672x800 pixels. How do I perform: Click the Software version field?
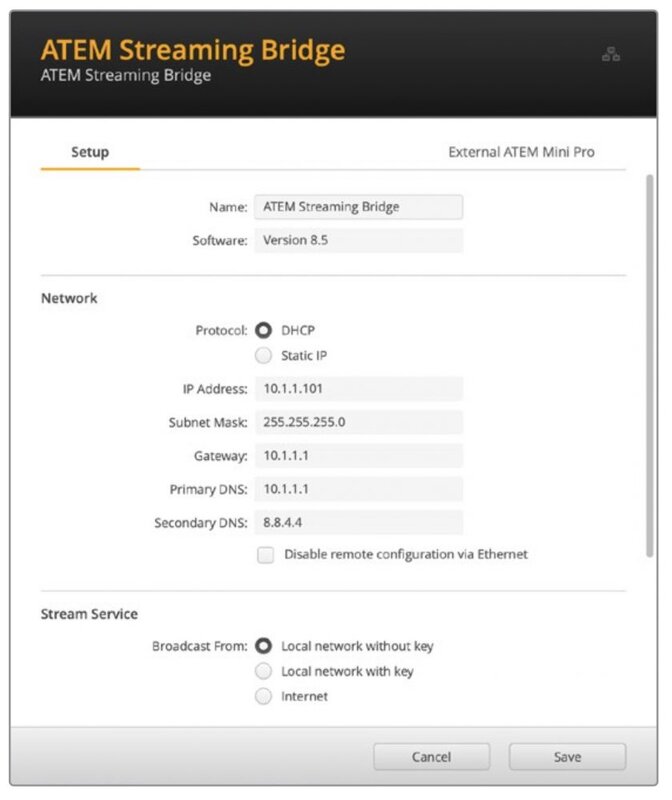tap(358, 240)
